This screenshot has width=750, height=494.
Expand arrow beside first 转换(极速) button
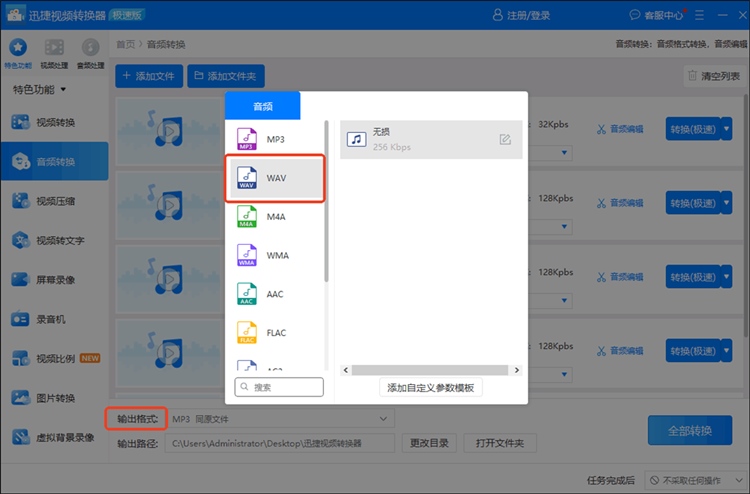coord(727,129)
